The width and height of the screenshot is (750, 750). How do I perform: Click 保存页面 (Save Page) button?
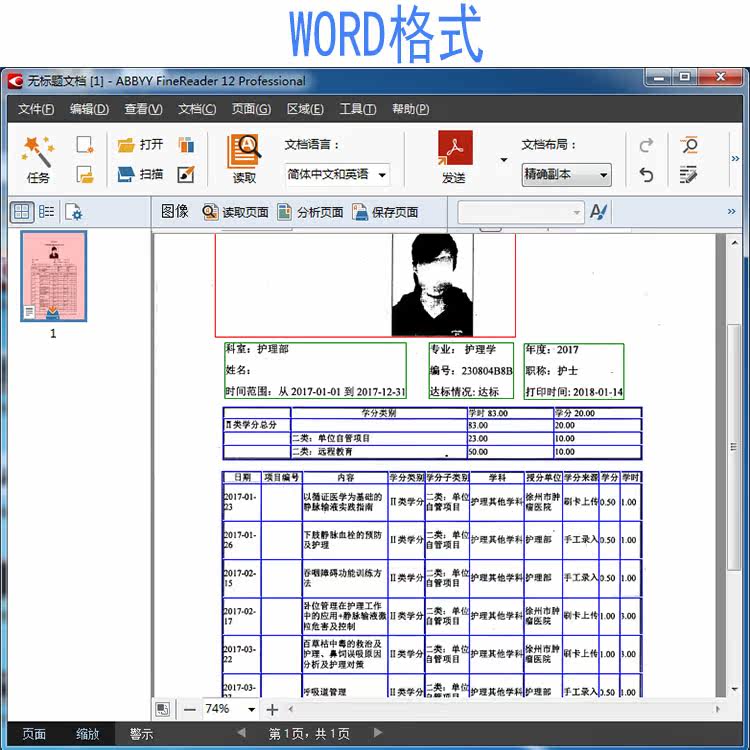tap(385, 212)
